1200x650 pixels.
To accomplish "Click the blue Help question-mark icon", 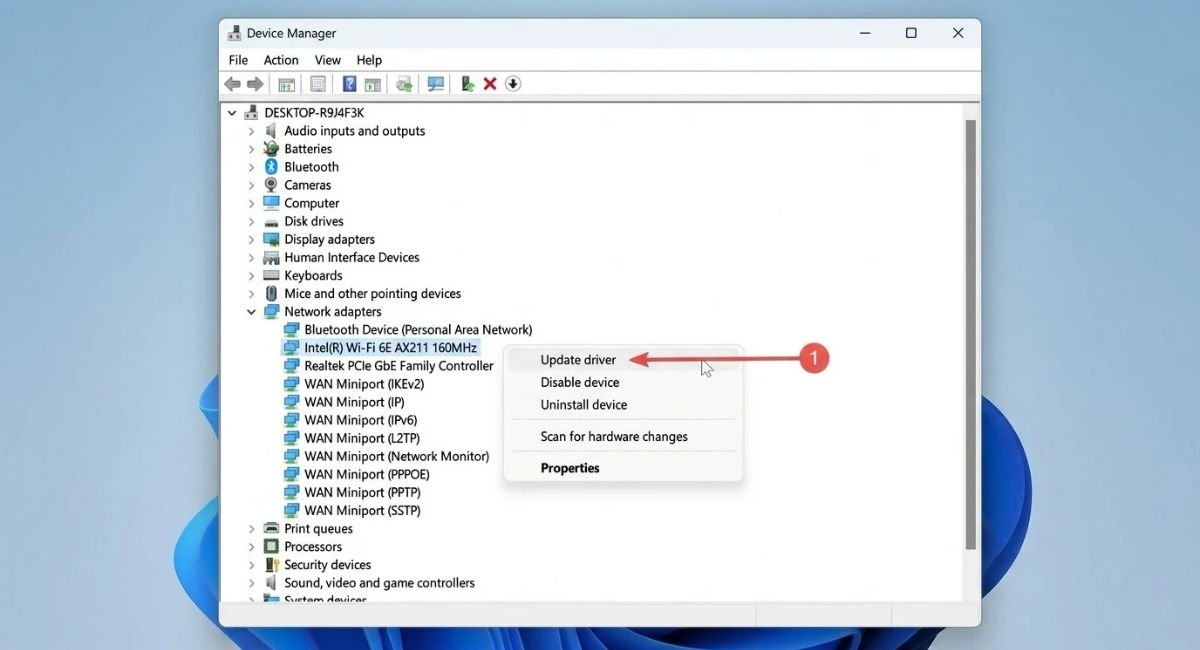I will (x=350, y=84).
